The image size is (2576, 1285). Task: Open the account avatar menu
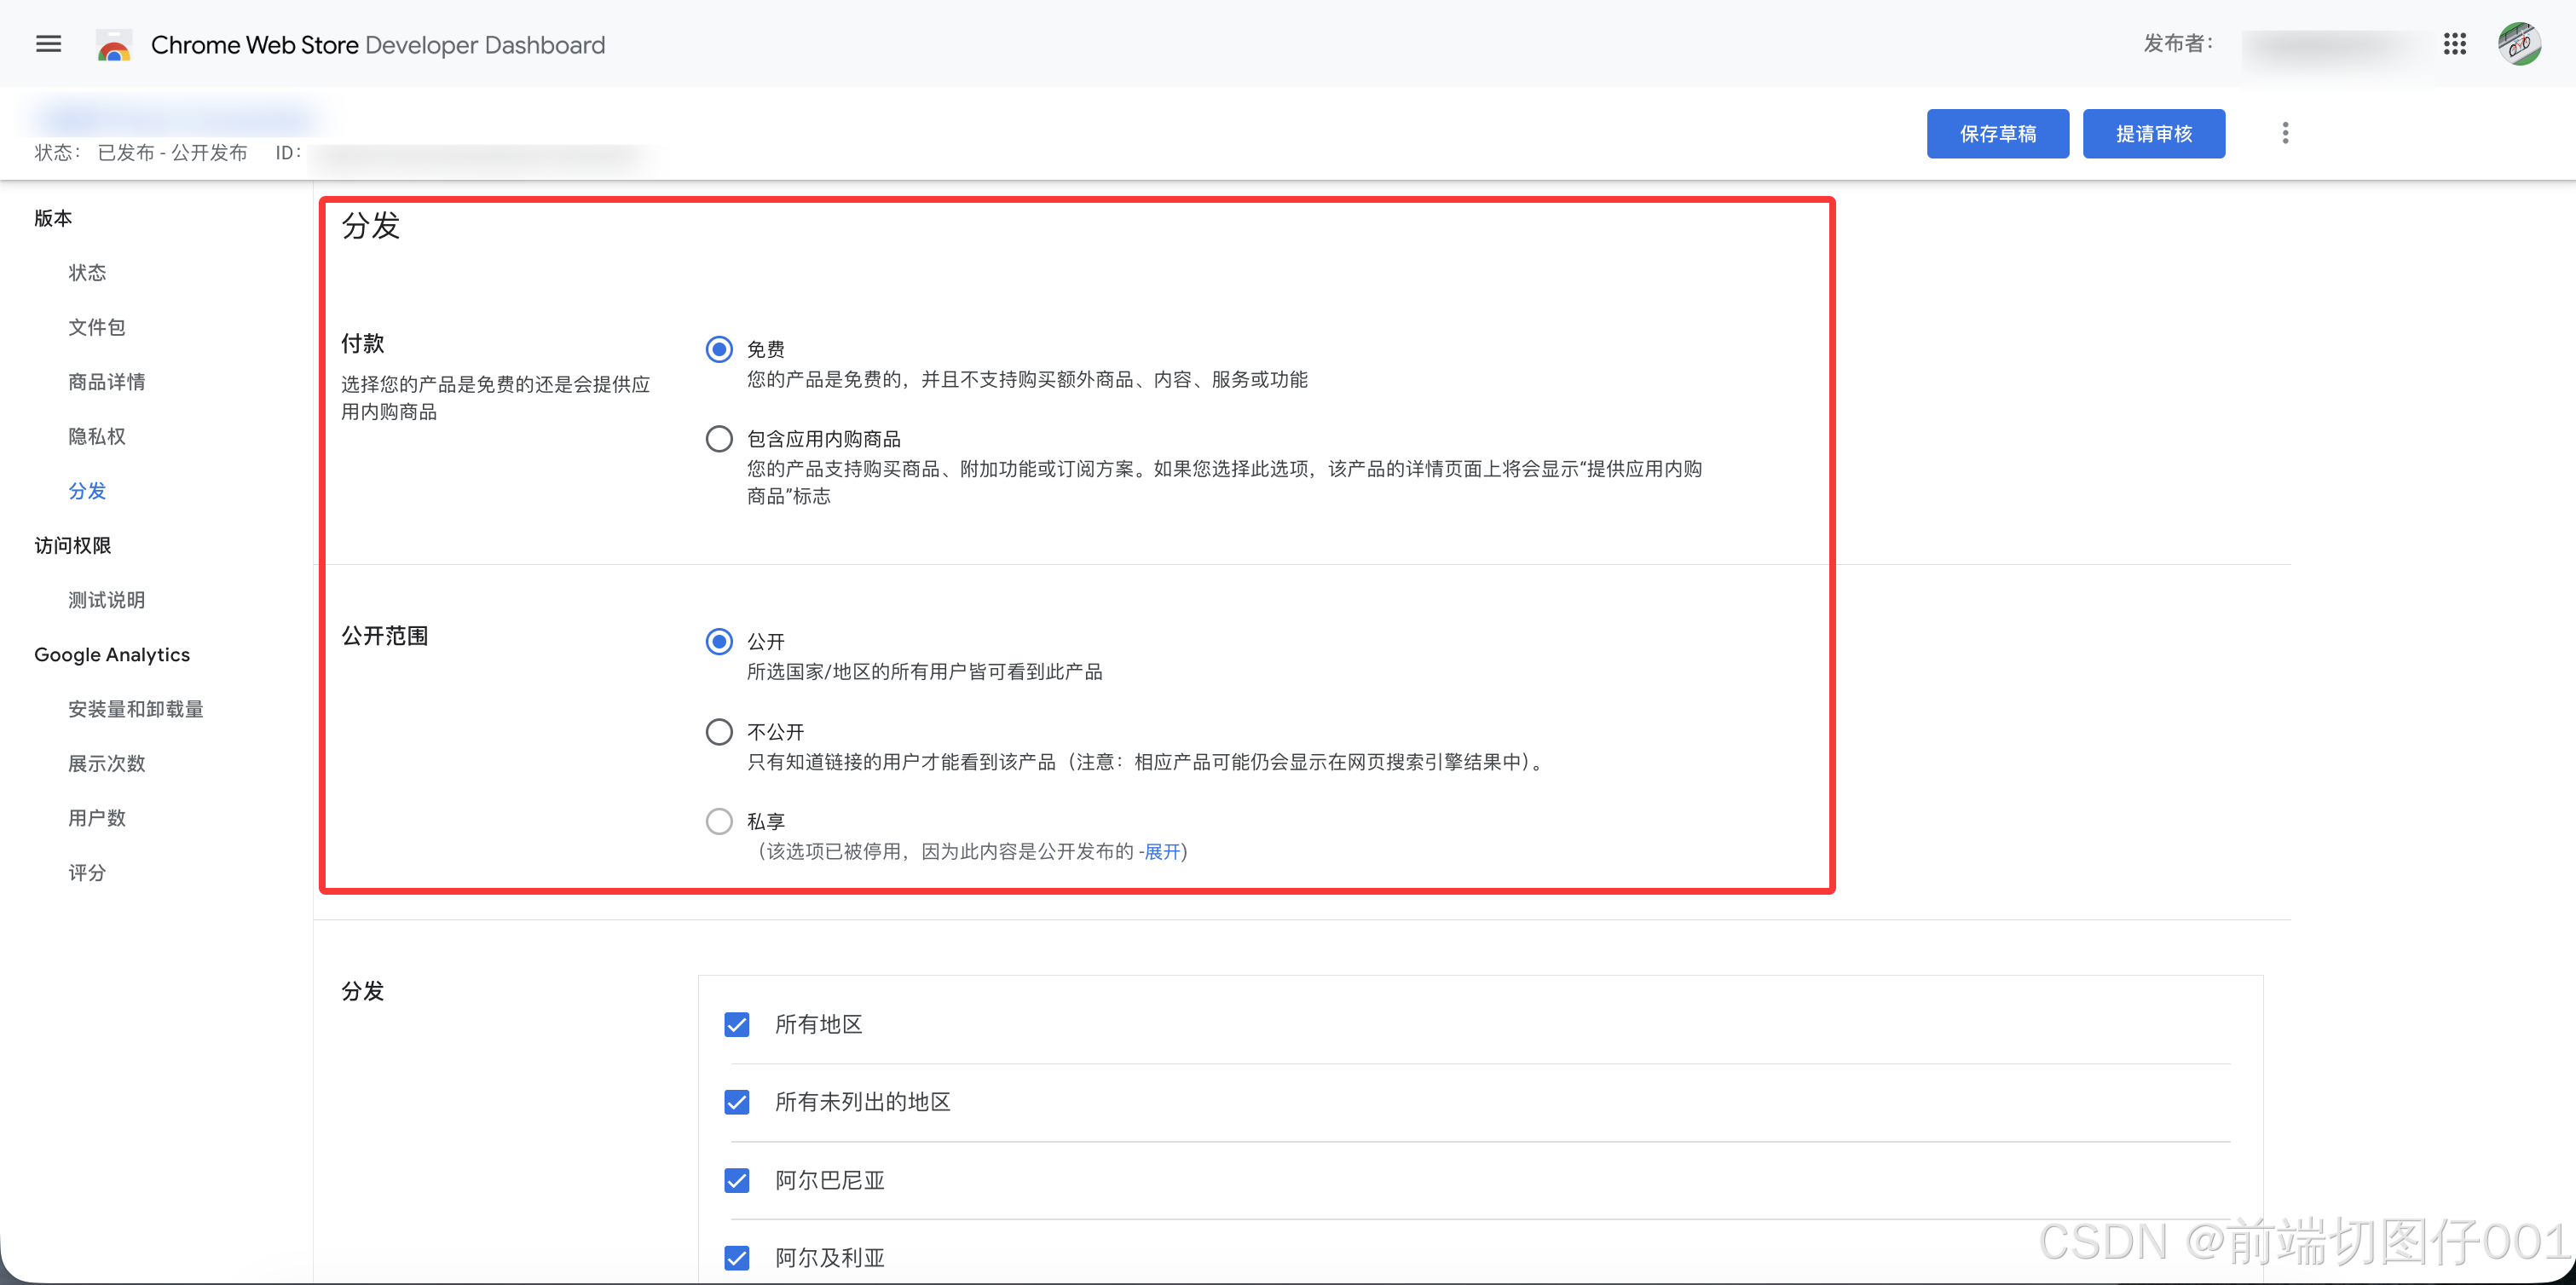(x=2518, y=44)
